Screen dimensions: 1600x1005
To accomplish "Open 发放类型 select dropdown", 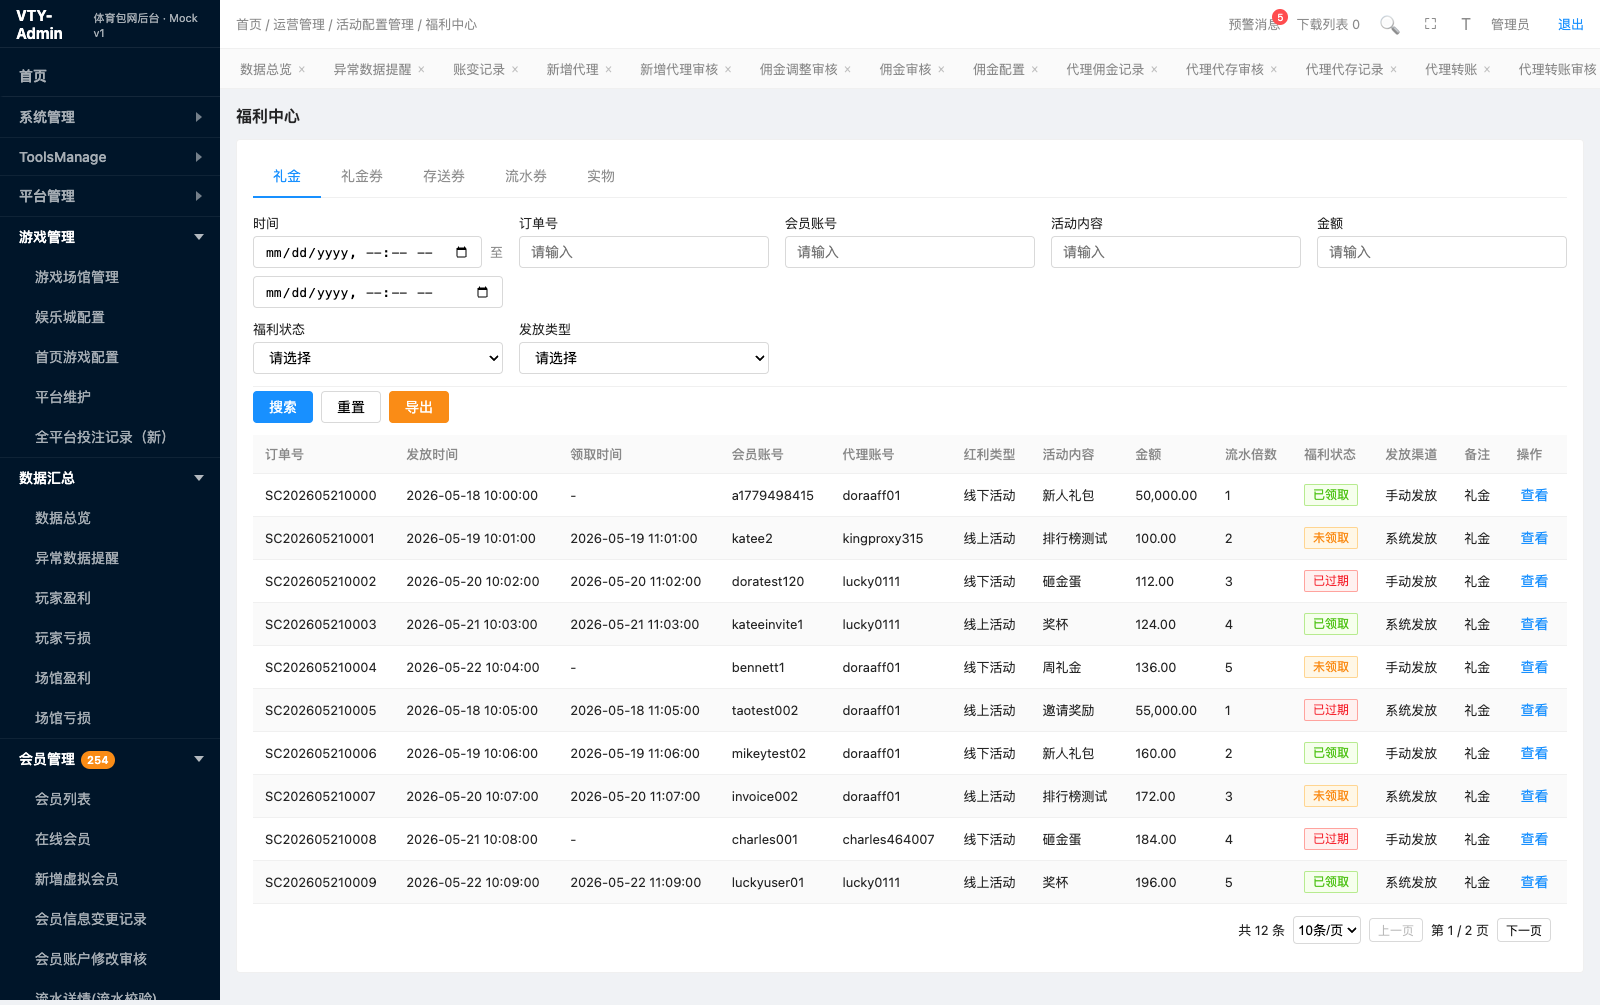I will pos(644,358).
